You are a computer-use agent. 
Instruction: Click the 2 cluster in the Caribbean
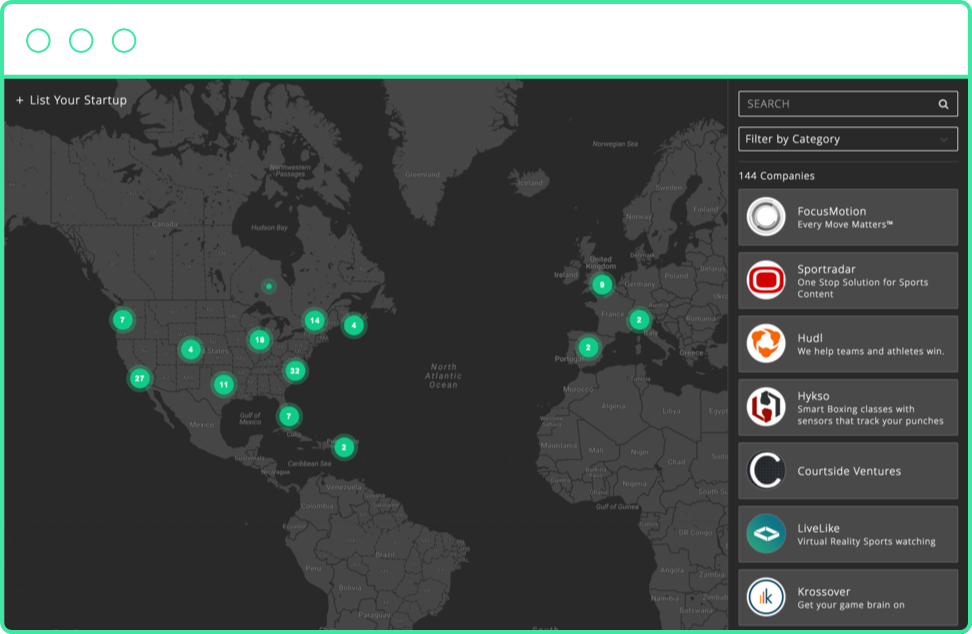click(x=344, y=447)
